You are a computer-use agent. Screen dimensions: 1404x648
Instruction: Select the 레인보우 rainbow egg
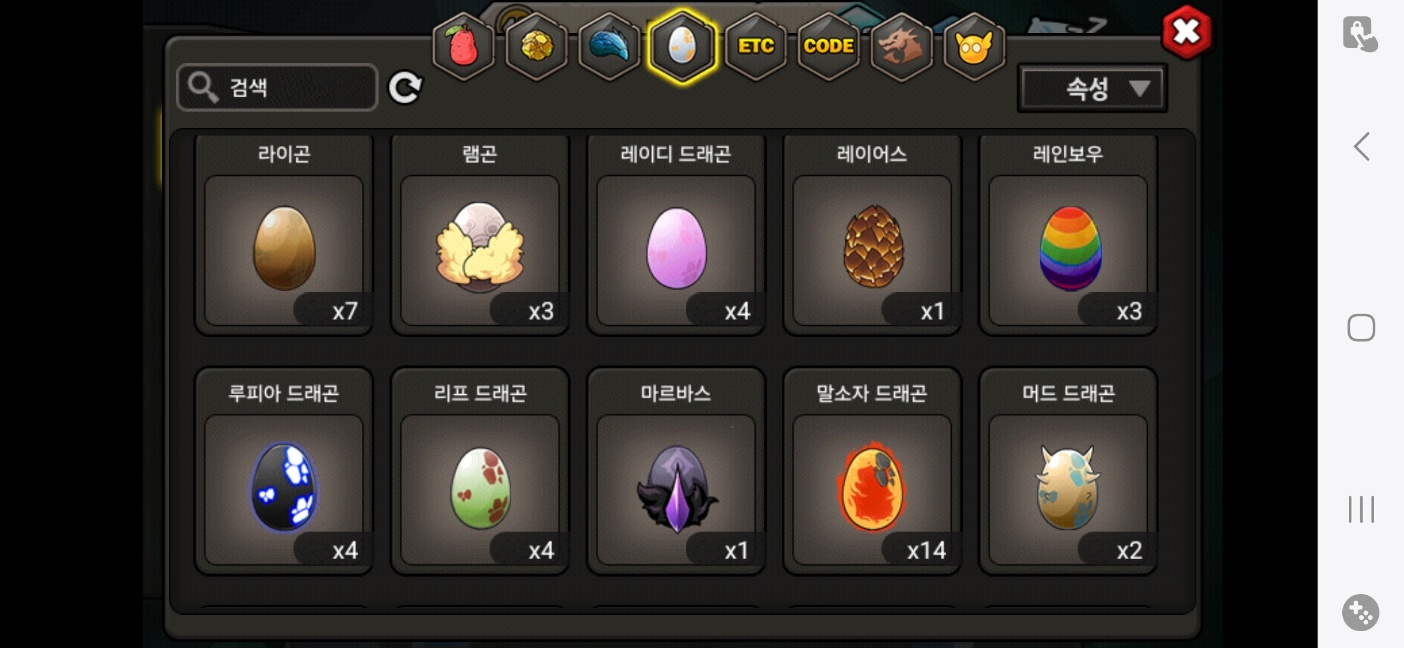coord(1068,233)
